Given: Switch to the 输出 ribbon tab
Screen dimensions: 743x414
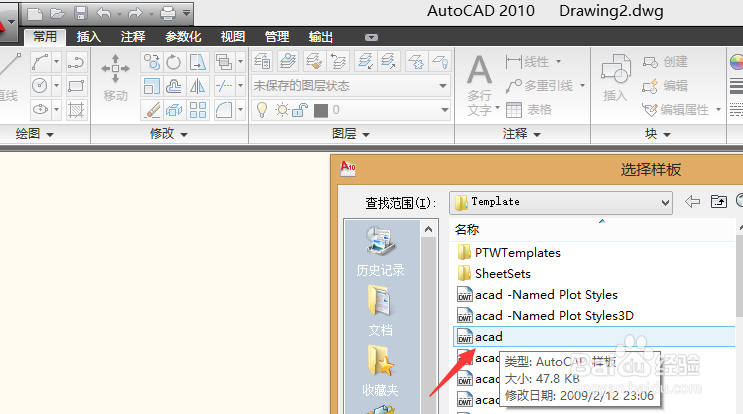Looking at the screenshot, I should [x=321, y=36].
